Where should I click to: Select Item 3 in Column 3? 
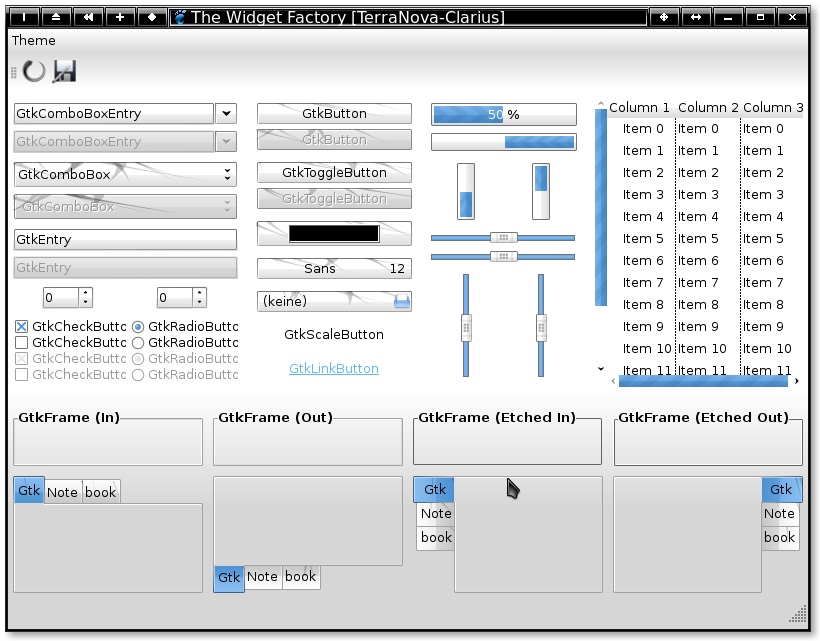click(x=763, y=195)
